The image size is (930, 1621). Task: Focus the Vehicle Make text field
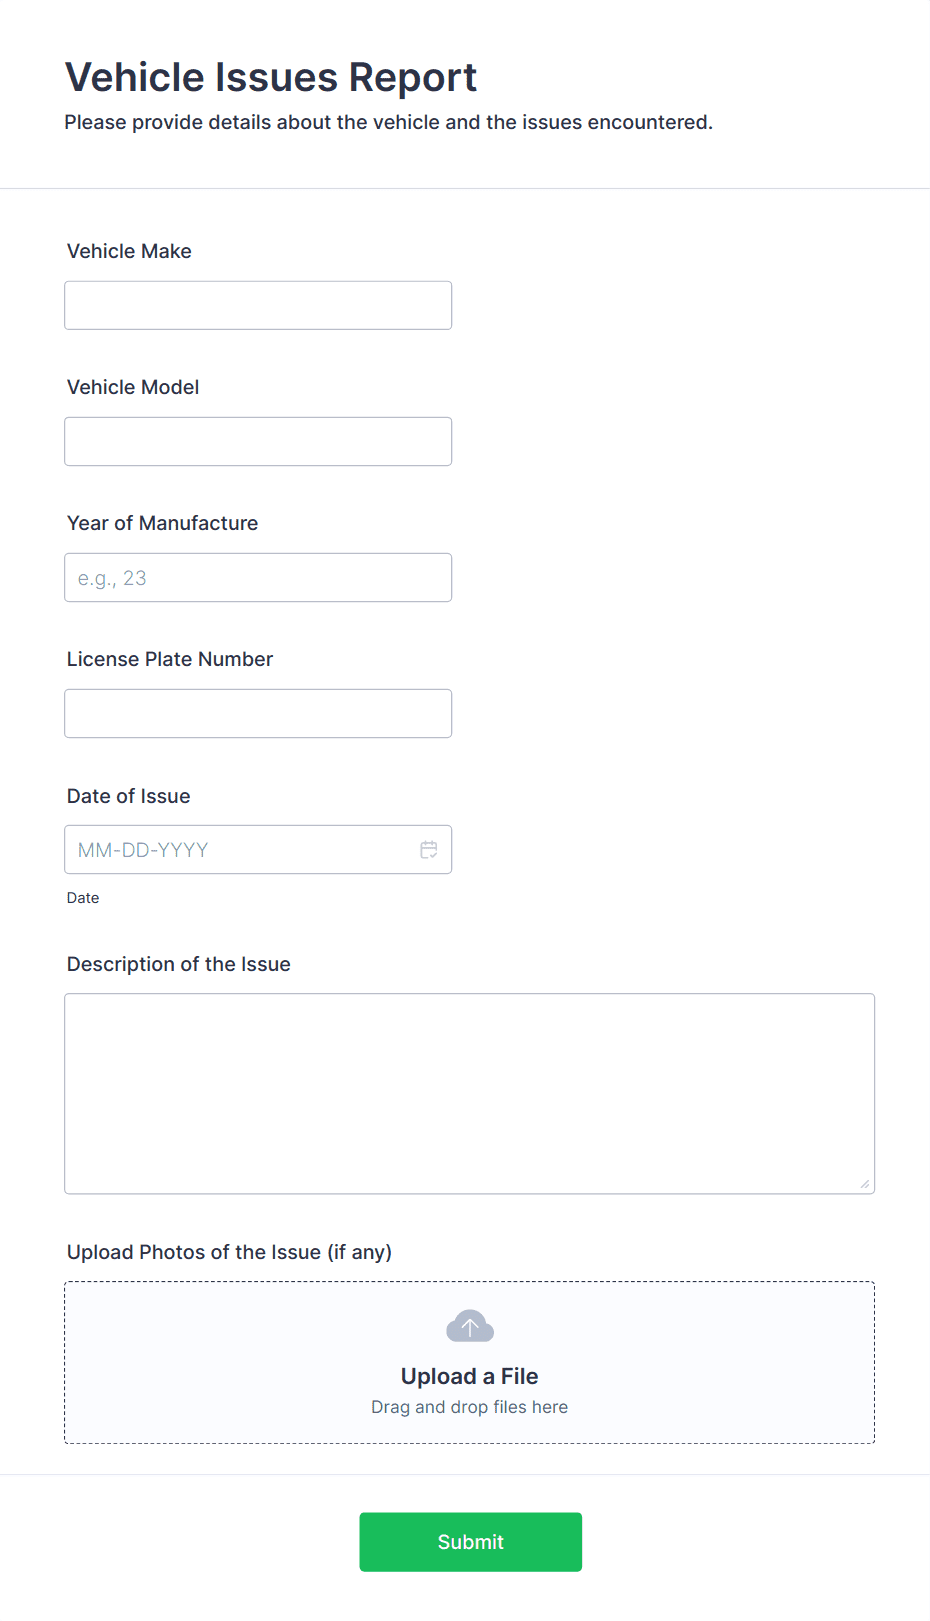258,306
